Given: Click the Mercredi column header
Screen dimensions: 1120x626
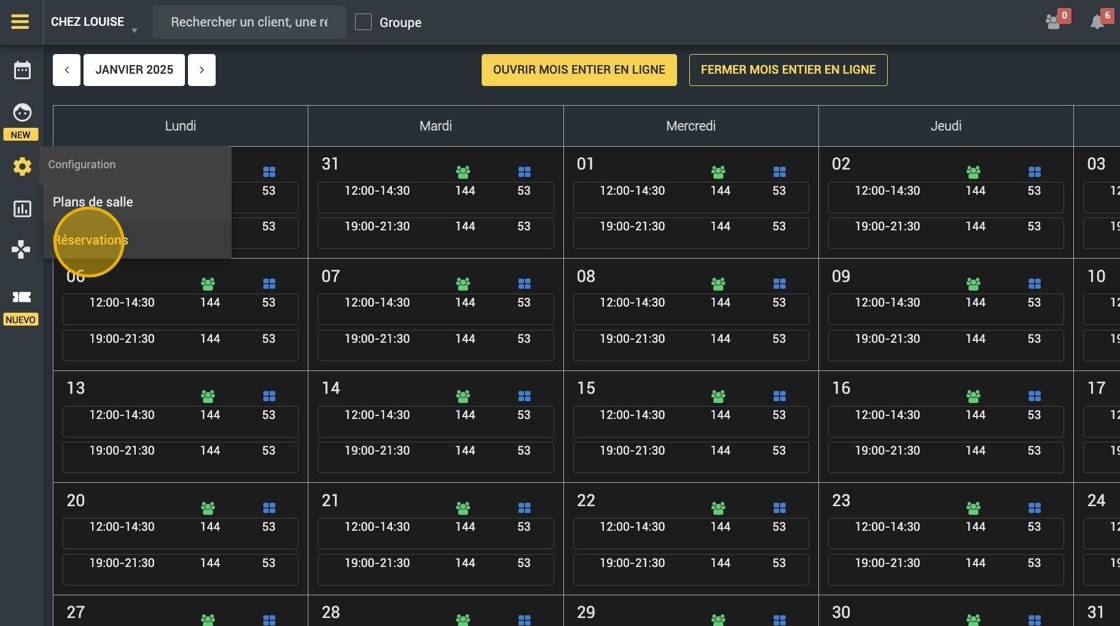Looking at the screenshot, I should 691,126.
